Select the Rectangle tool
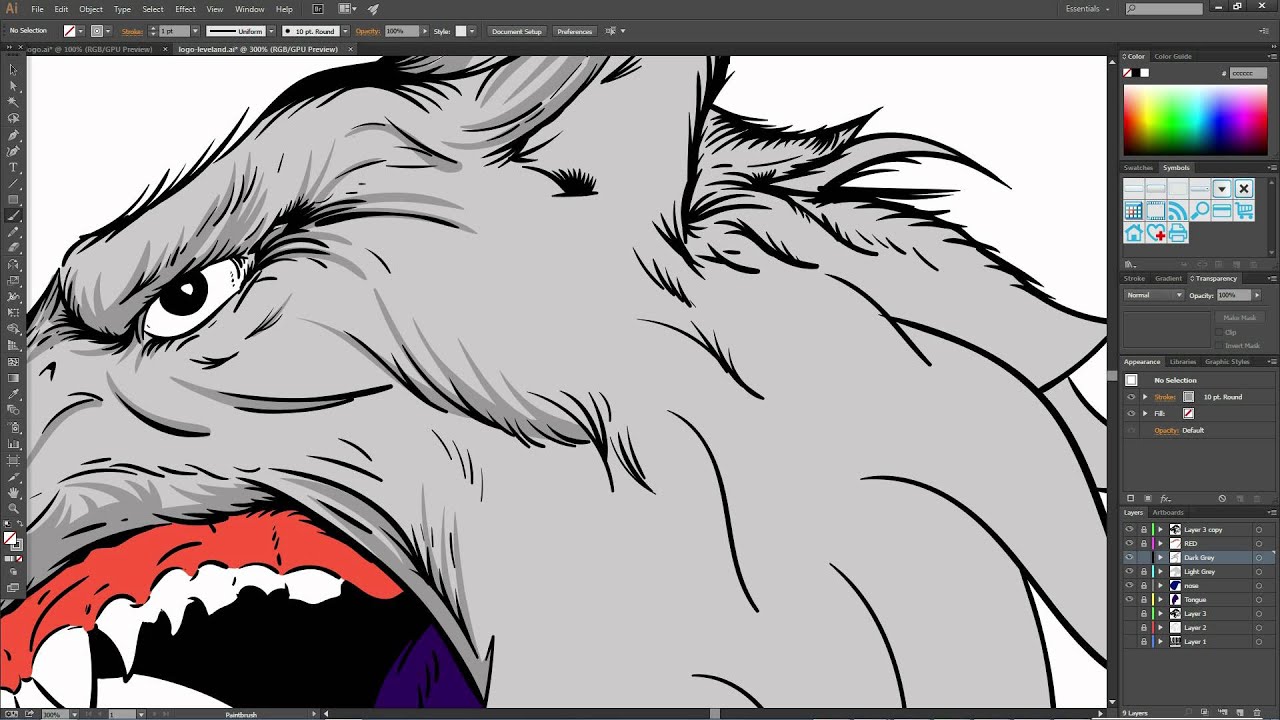The width and height of the screenshot is (1280, 720). 13,199
